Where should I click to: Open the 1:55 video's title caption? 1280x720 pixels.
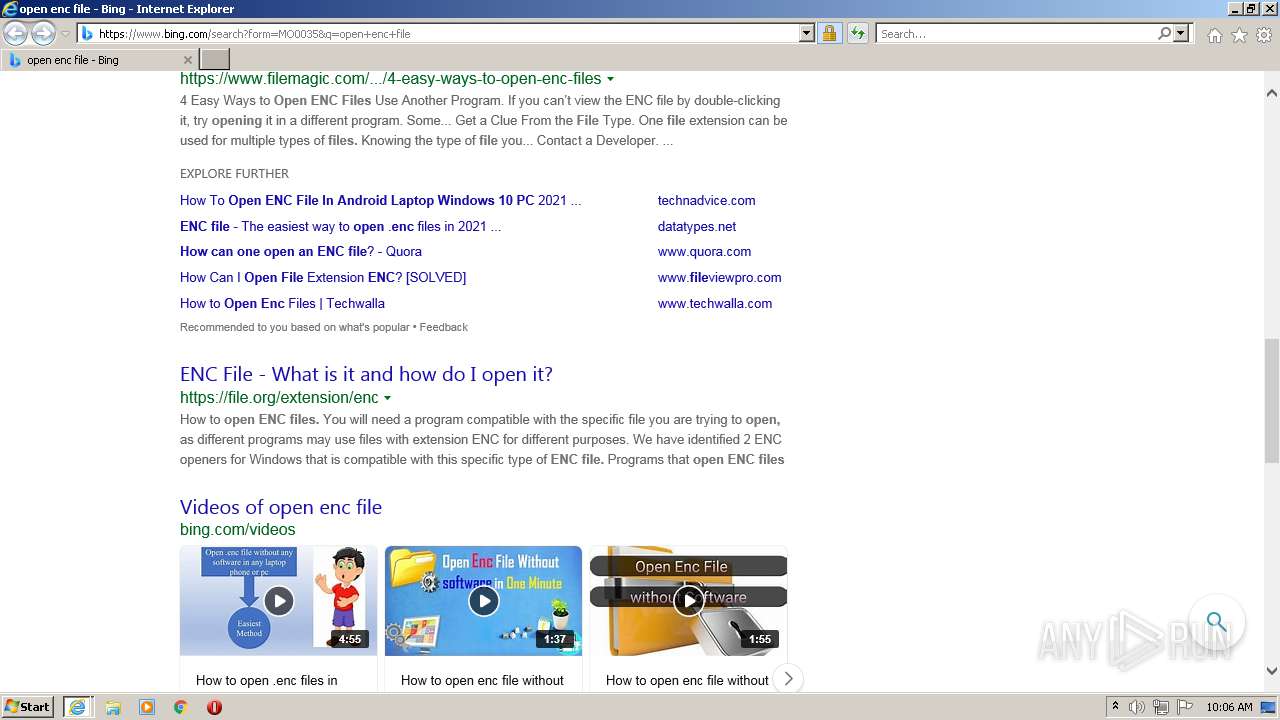[x=687, y=680]
